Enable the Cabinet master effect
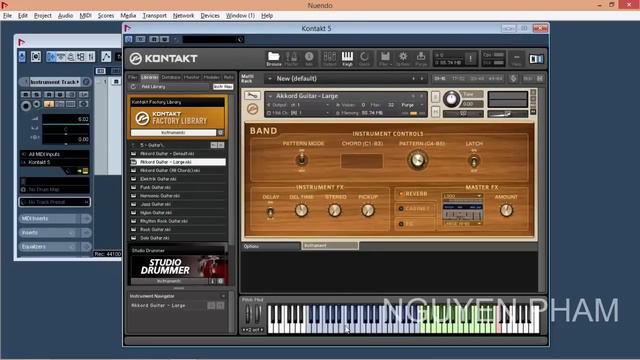The width and height of the screenshot is (640, 360). [x=401, y=209]
